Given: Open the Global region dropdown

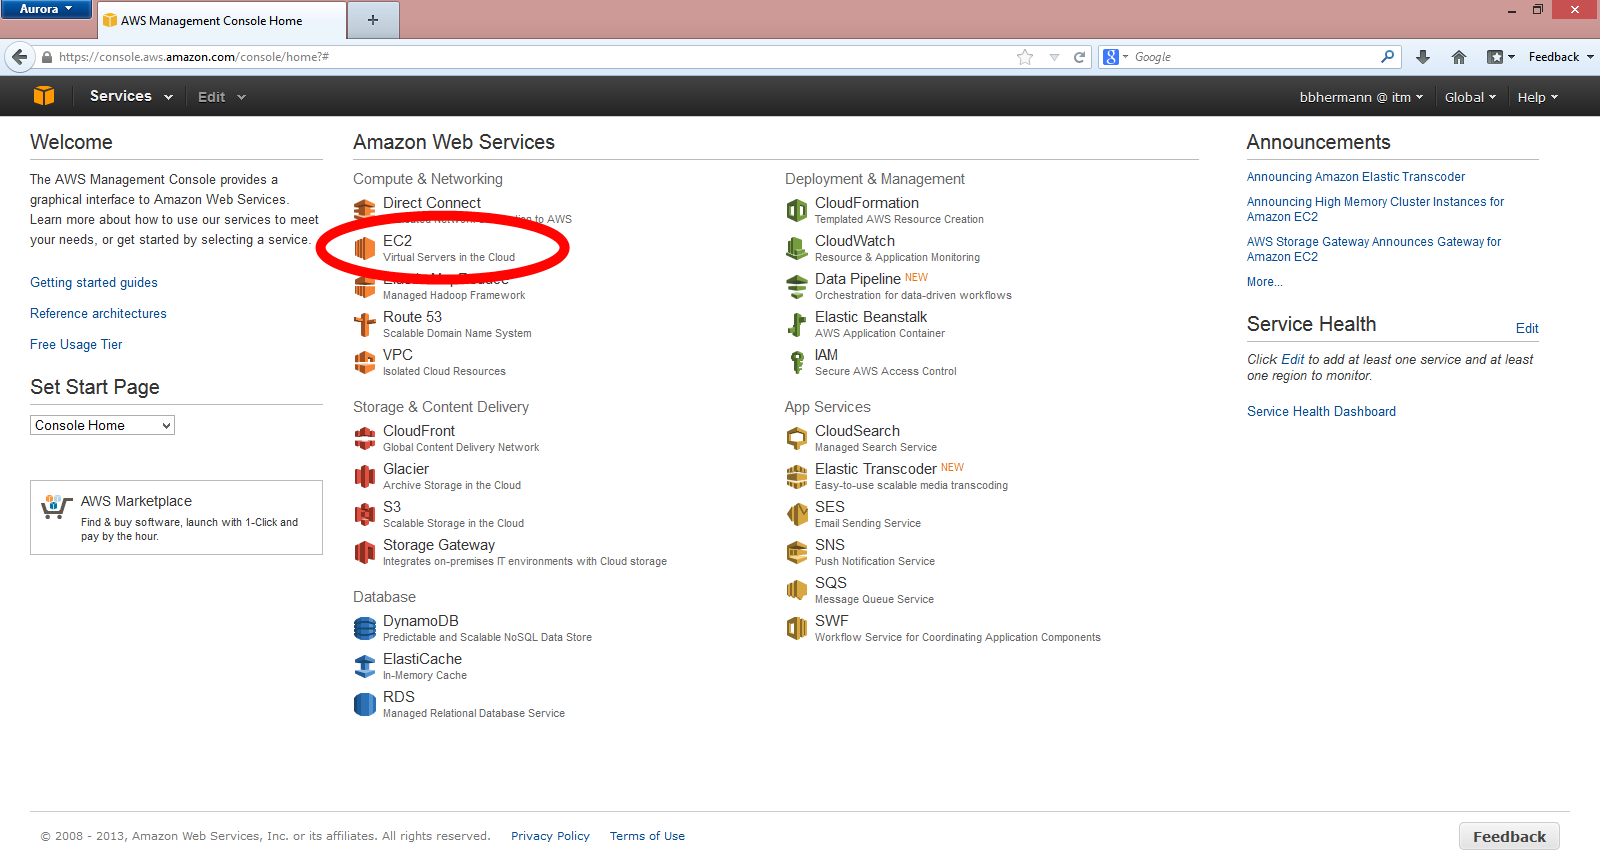Looking at the screenshot, I should [x=1470, y=97].
